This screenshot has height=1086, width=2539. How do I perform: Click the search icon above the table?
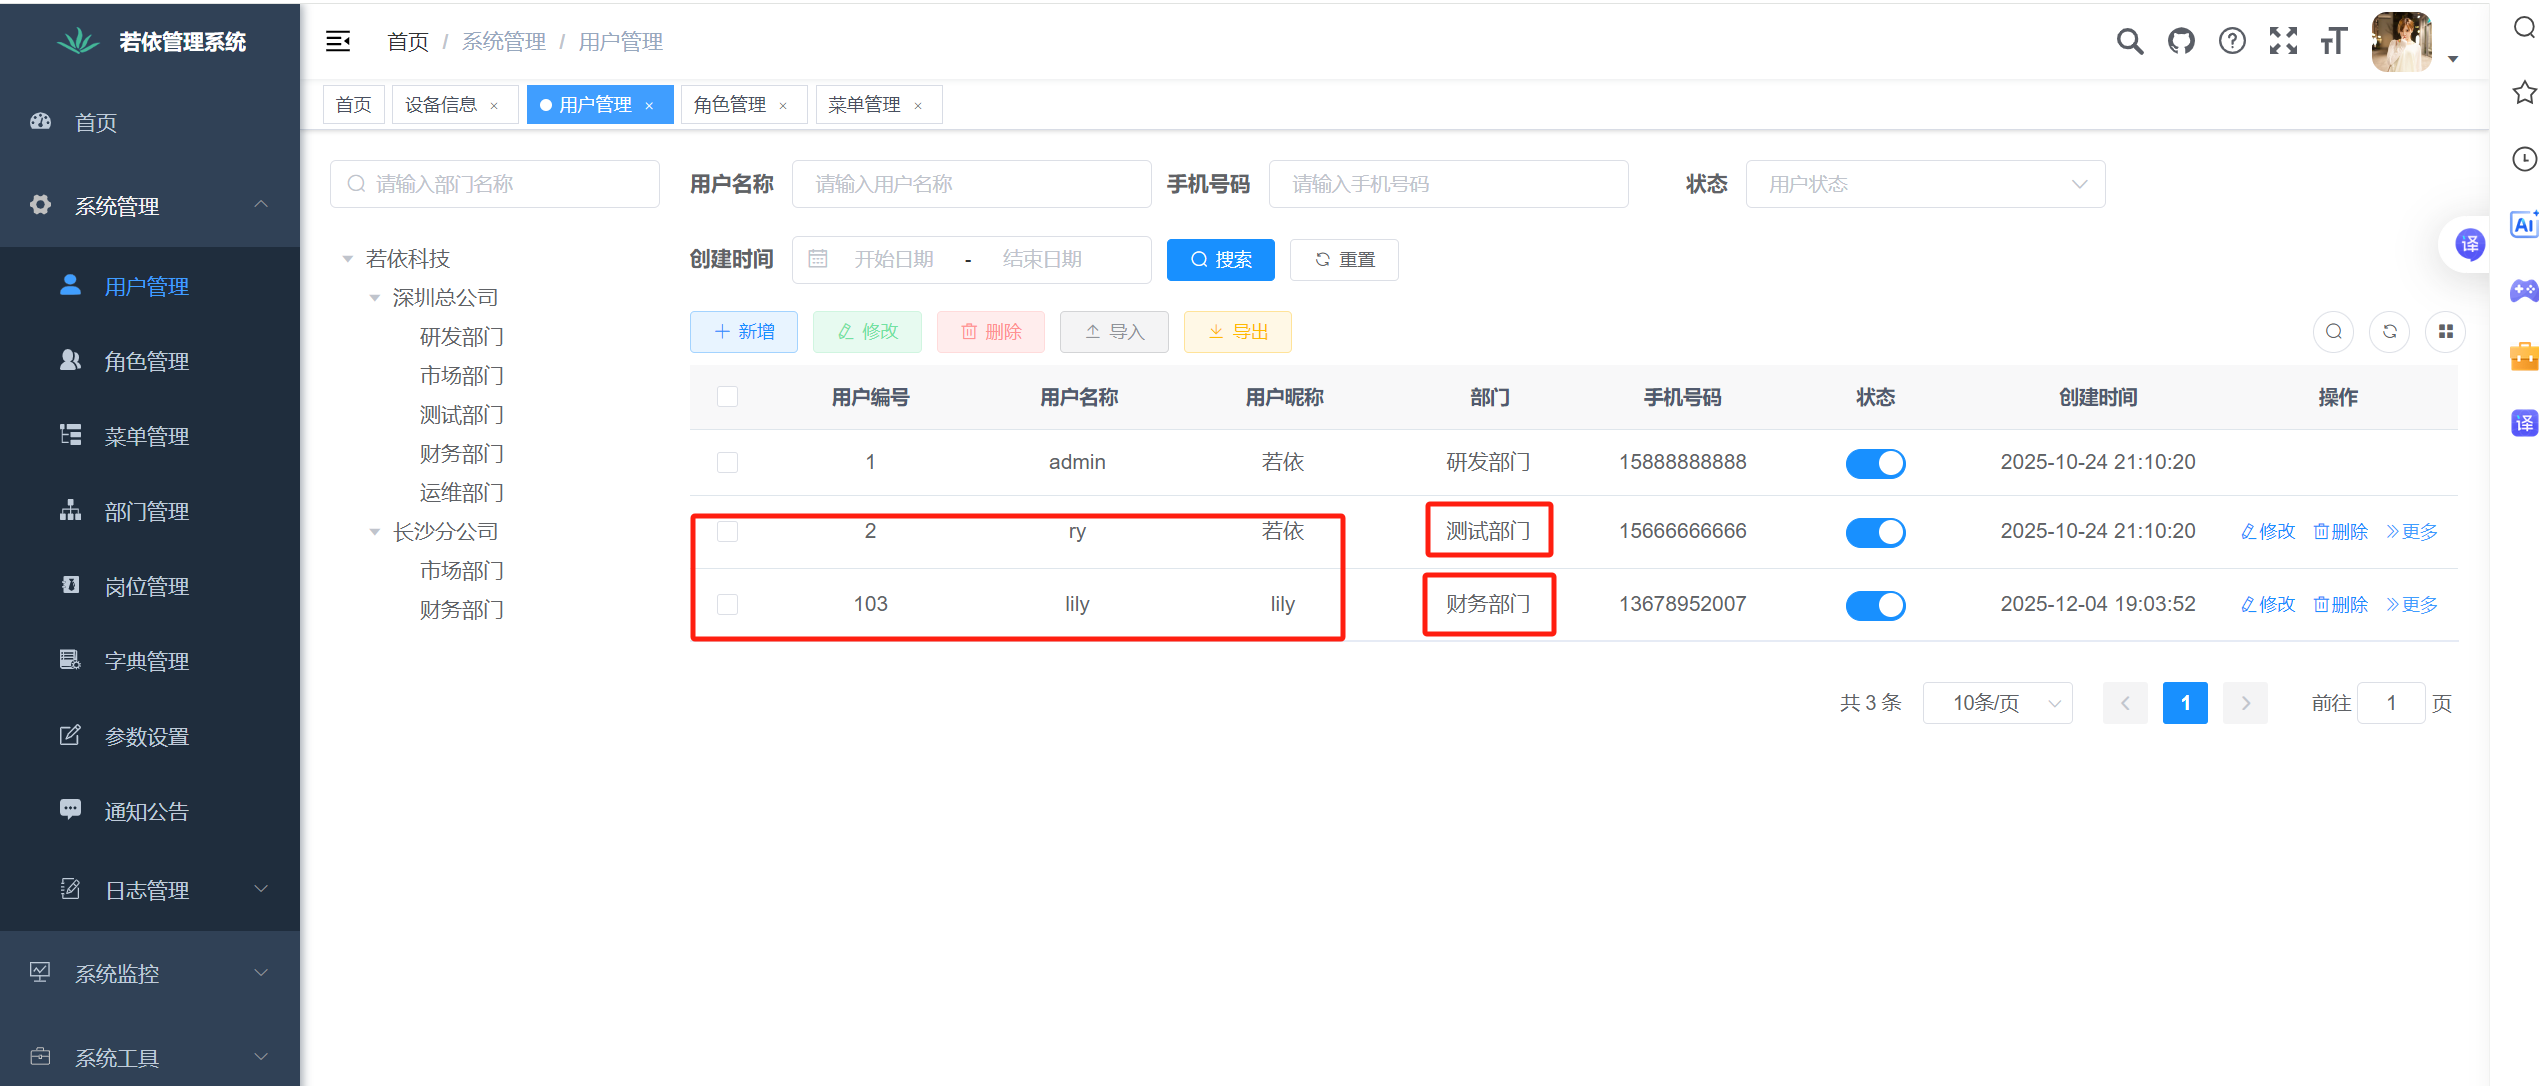[2333, 331]
